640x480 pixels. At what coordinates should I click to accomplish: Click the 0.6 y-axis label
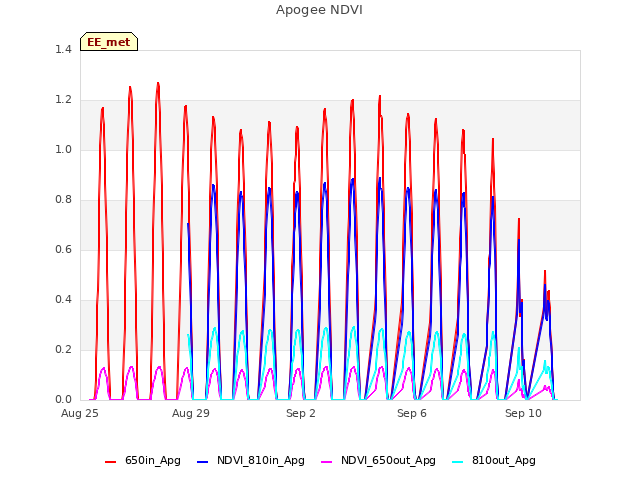(x=63, y=250)
